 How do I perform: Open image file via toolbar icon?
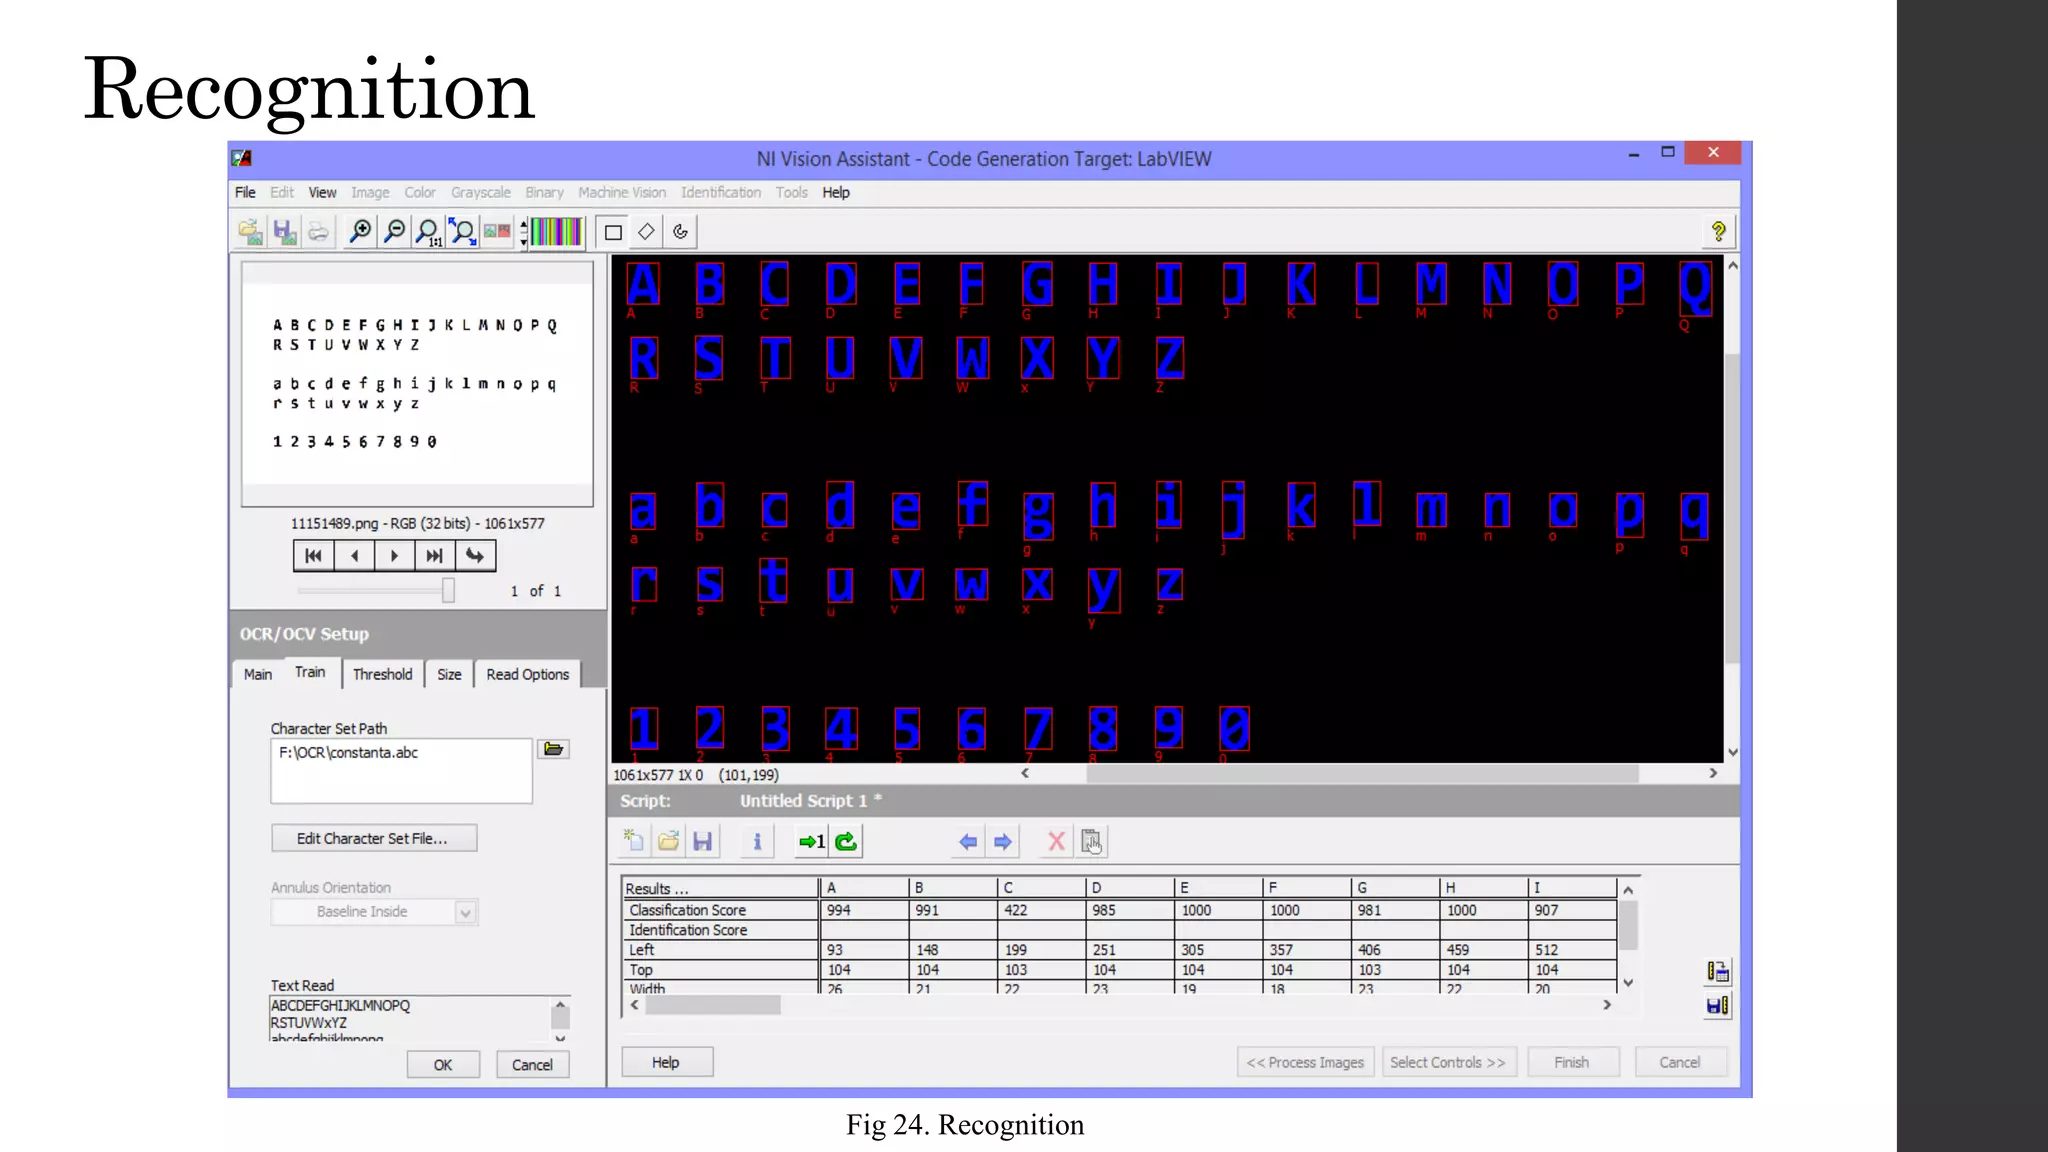(x=251, y=232)
